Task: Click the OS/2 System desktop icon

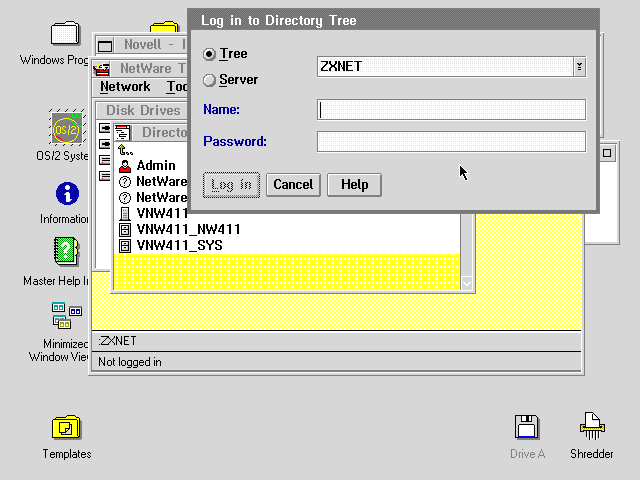Action: [67, 127]
